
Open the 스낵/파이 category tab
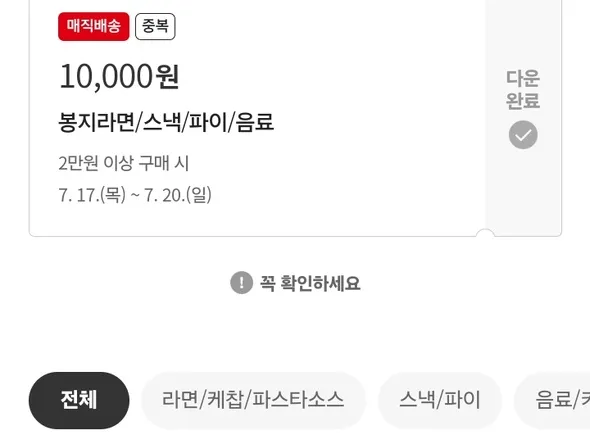[440, 400]
